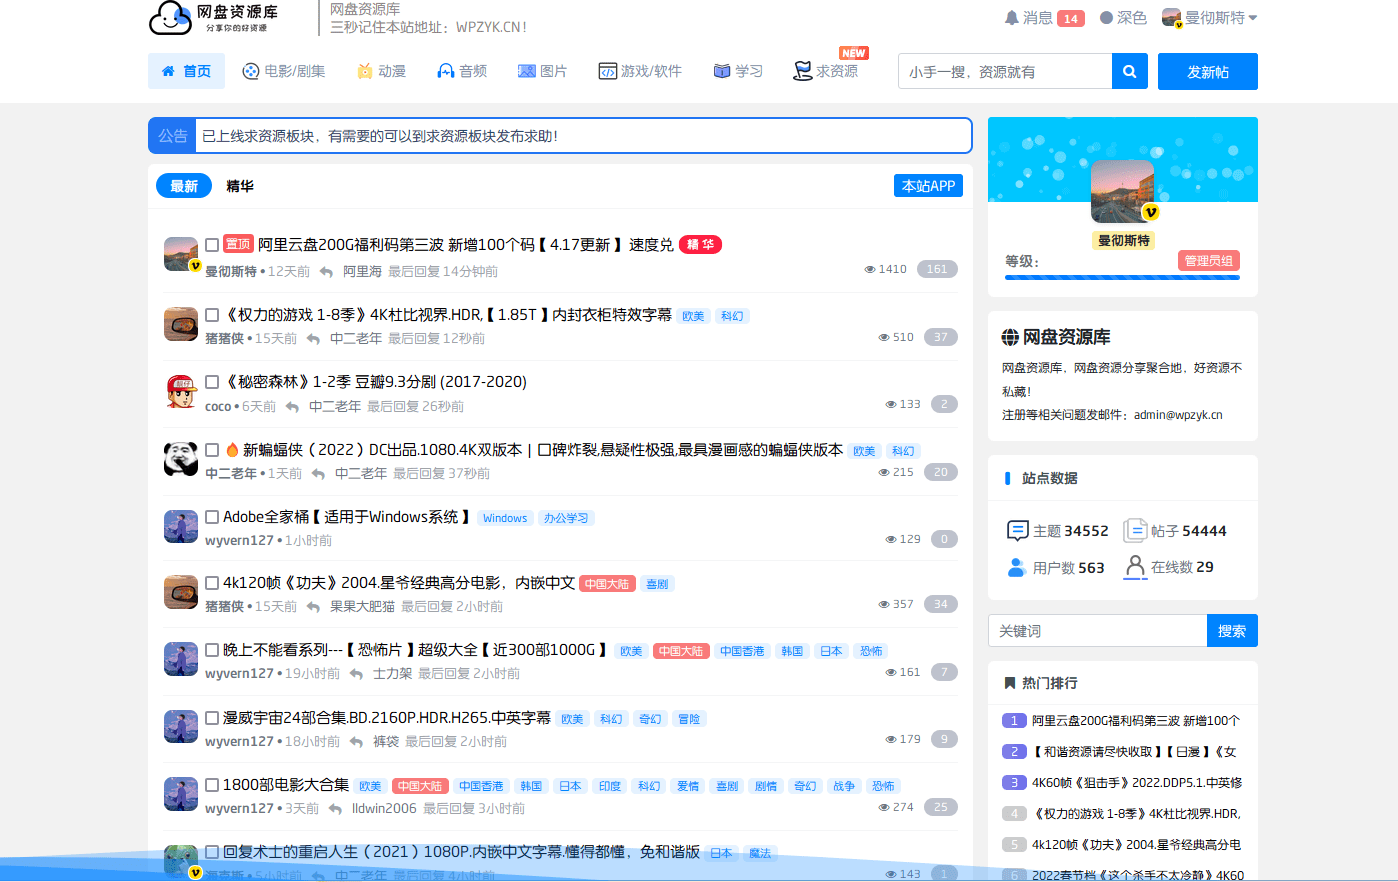1398x882 pixels.
Task: Open the Adobe全家桶 post
Action: tap(346, 517)
